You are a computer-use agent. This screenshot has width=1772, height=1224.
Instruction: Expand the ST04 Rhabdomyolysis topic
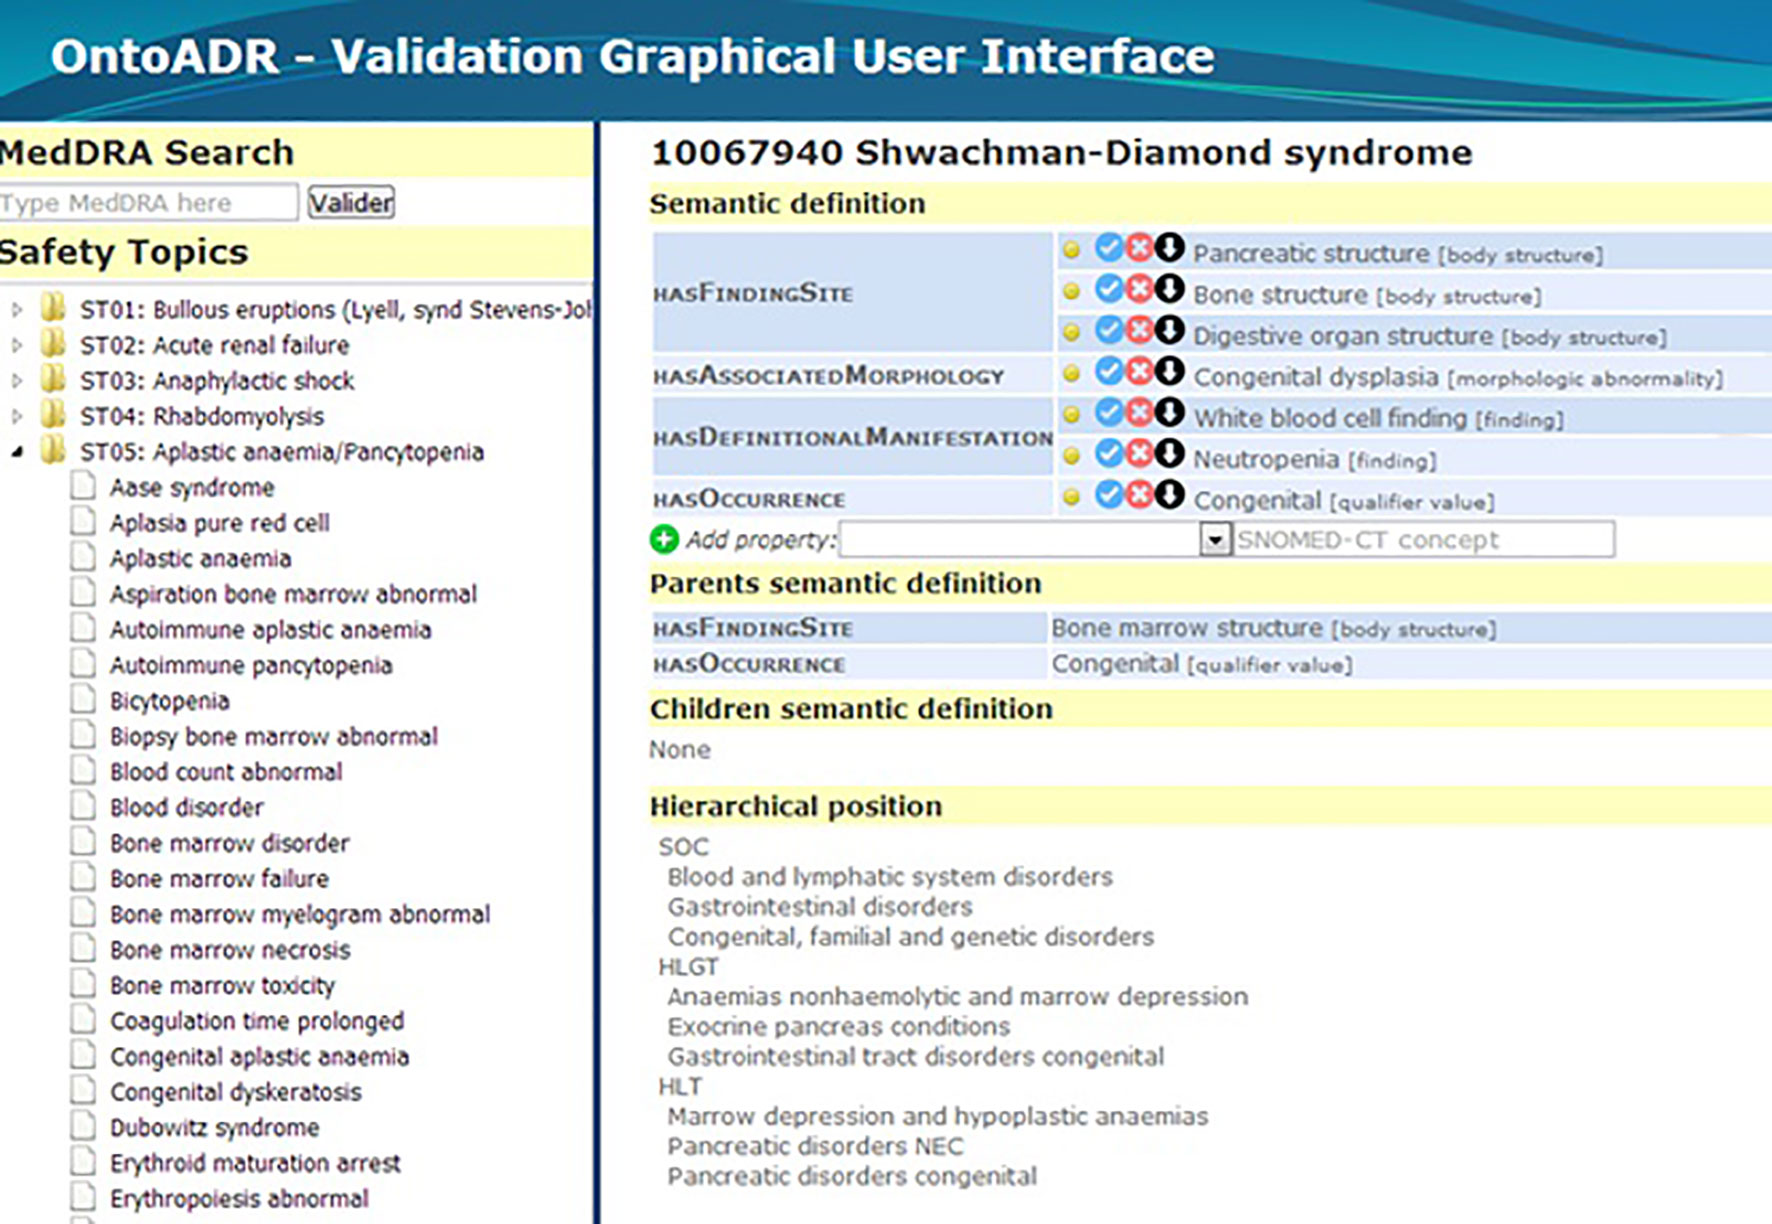17,416
